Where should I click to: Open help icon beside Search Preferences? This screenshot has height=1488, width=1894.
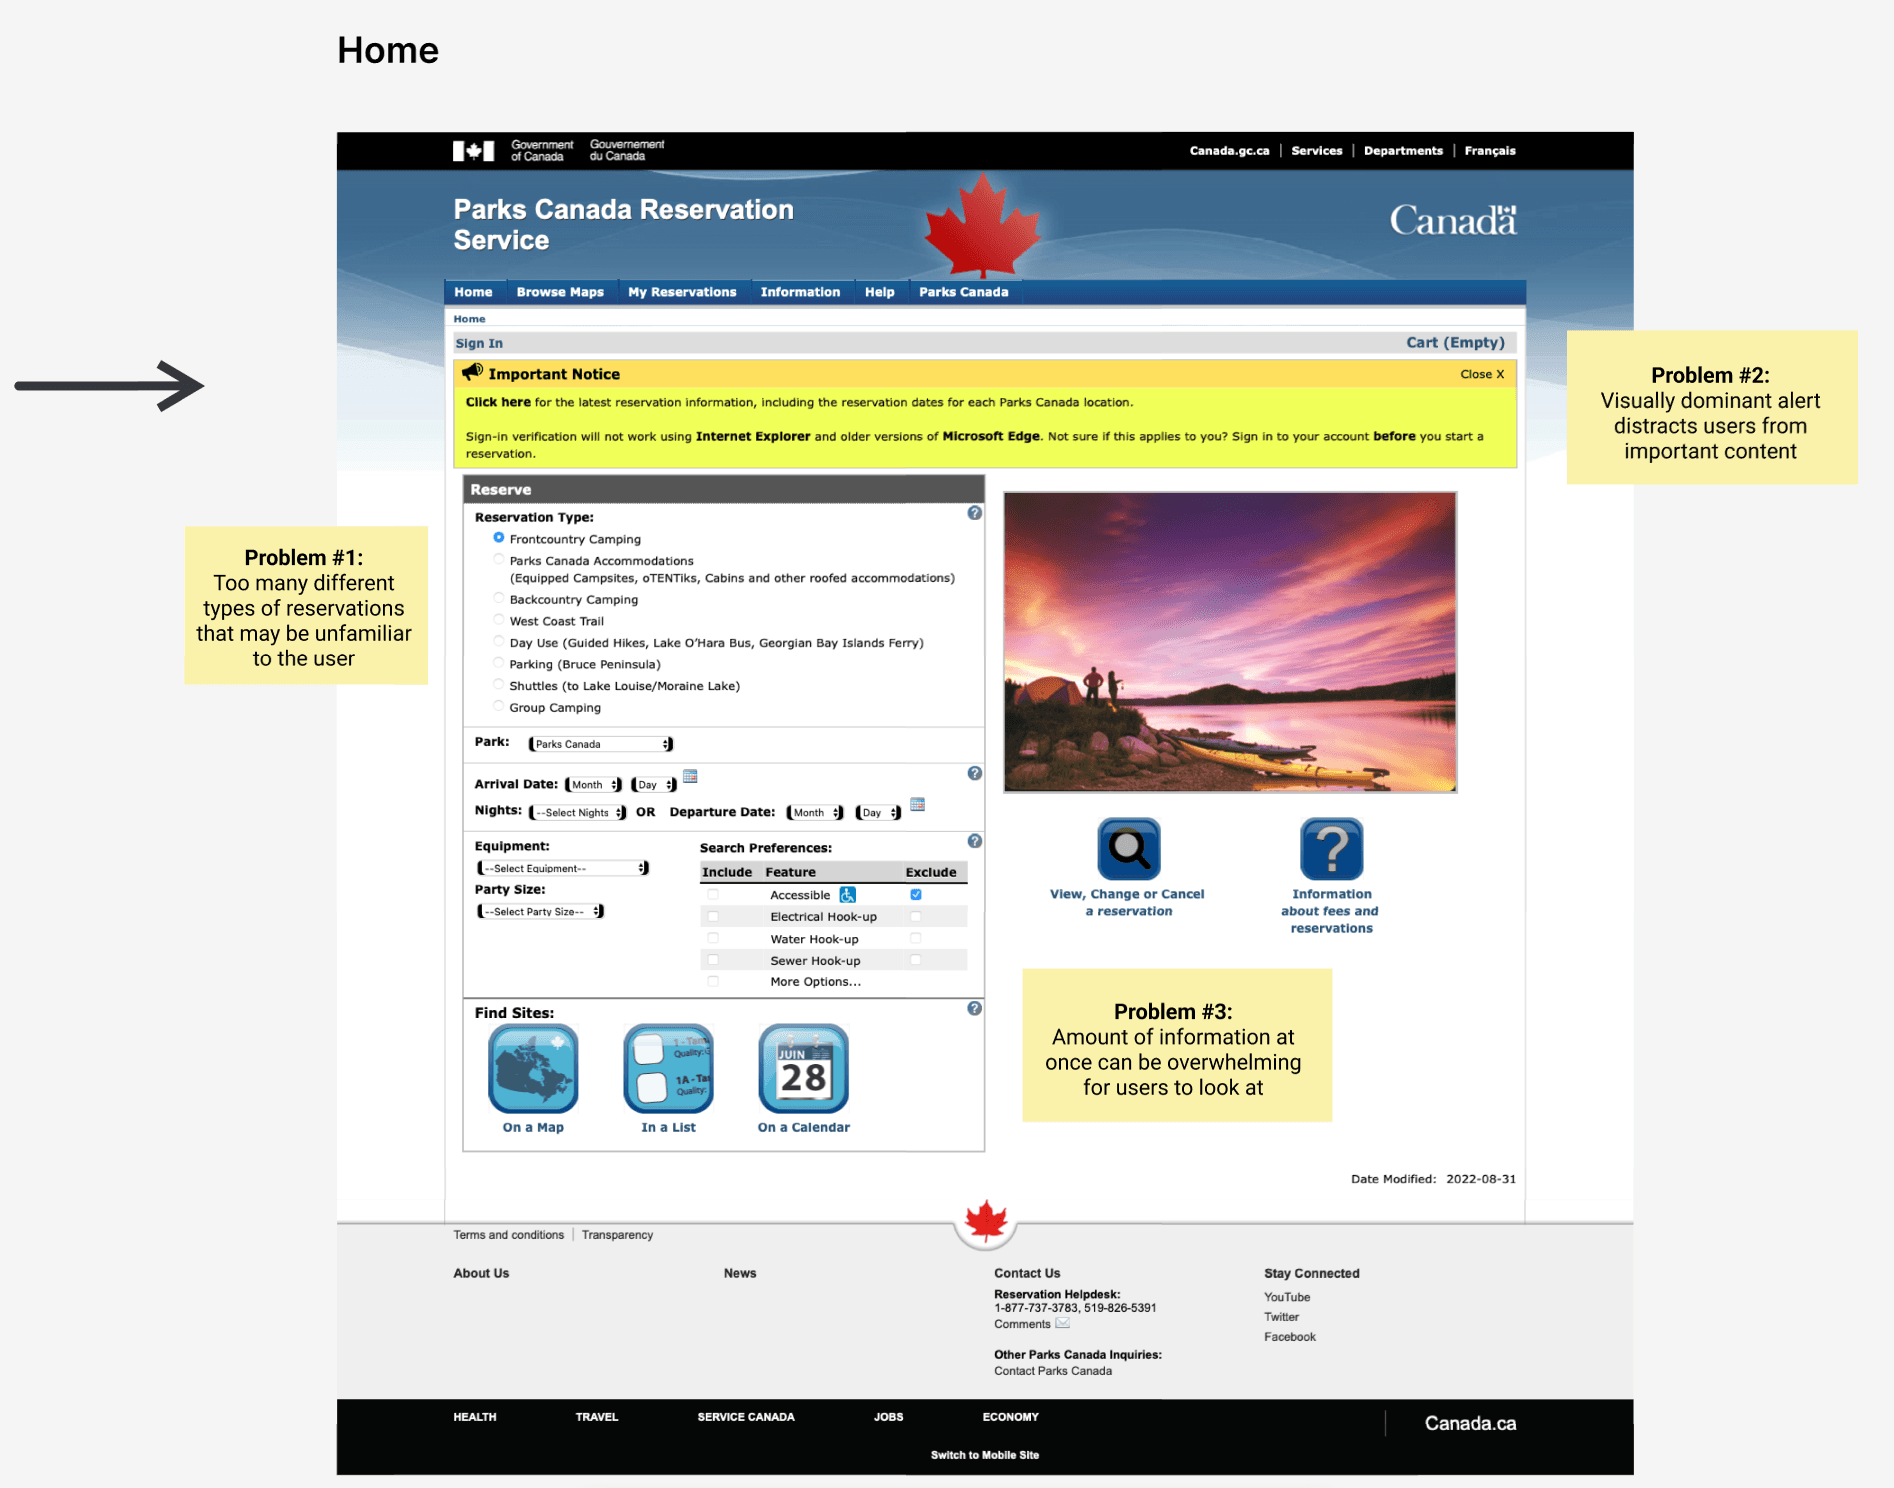975,841
